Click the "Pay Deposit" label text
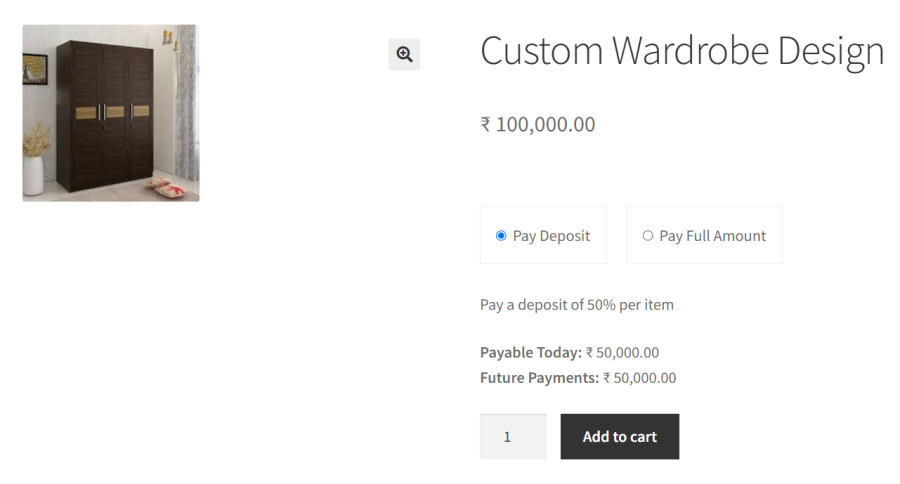 551,236
